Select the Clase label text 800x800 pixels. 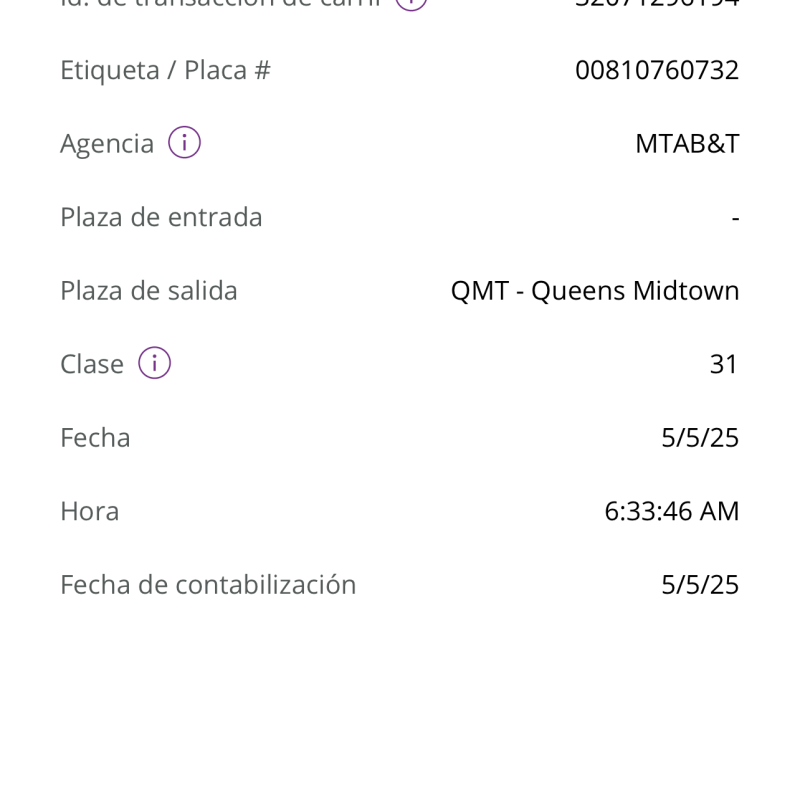(92, 364)
